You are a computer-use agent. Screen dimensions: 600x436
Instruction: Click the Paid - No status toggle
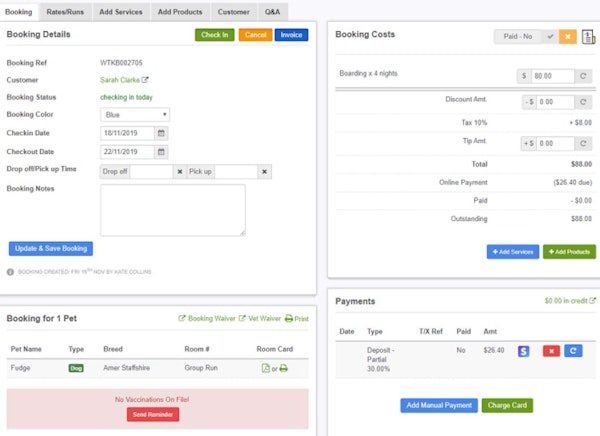coord(518,36)
